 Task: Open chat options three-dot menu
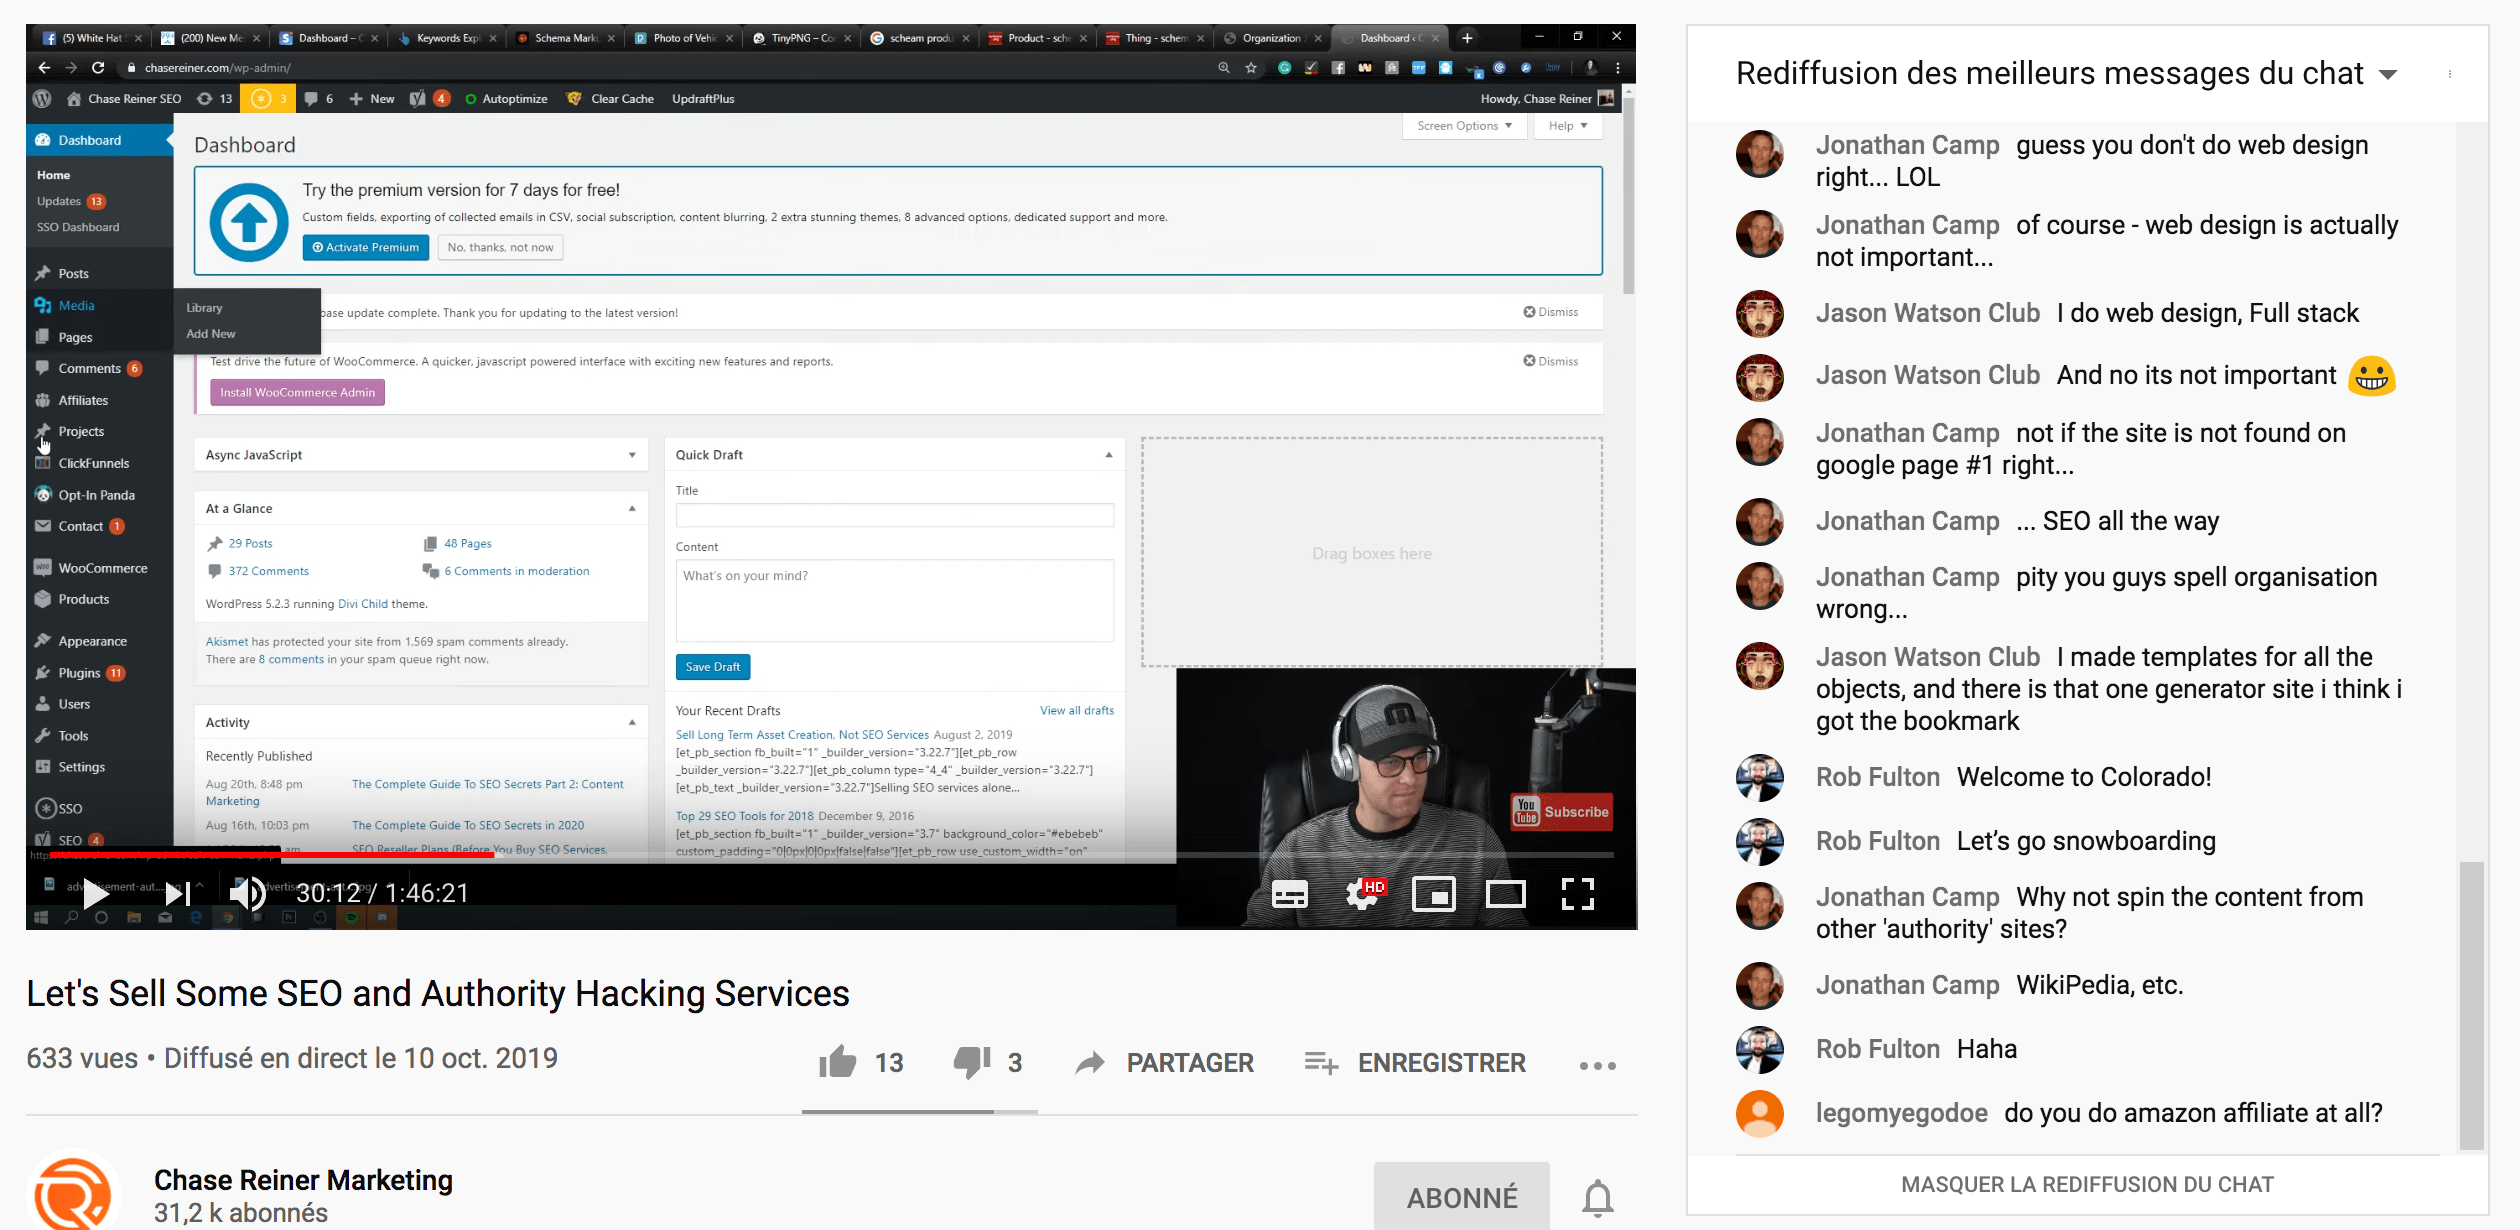click(2450, 74)
